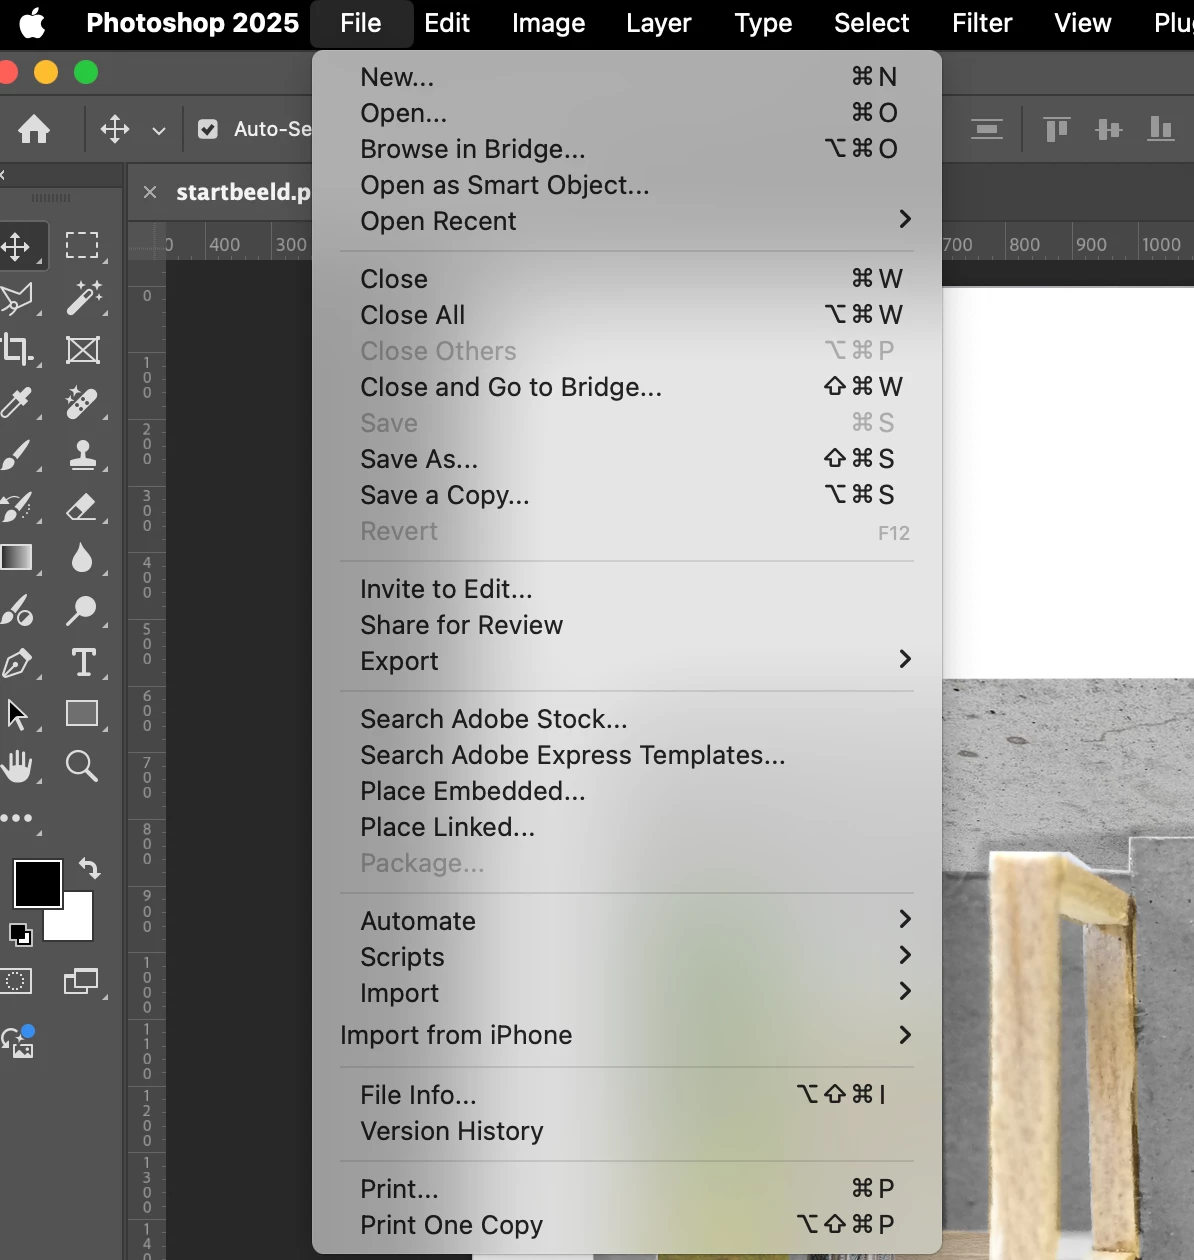
Task: Open the Photoshop 2025 app menu
Action: click(x=192, y=23)
